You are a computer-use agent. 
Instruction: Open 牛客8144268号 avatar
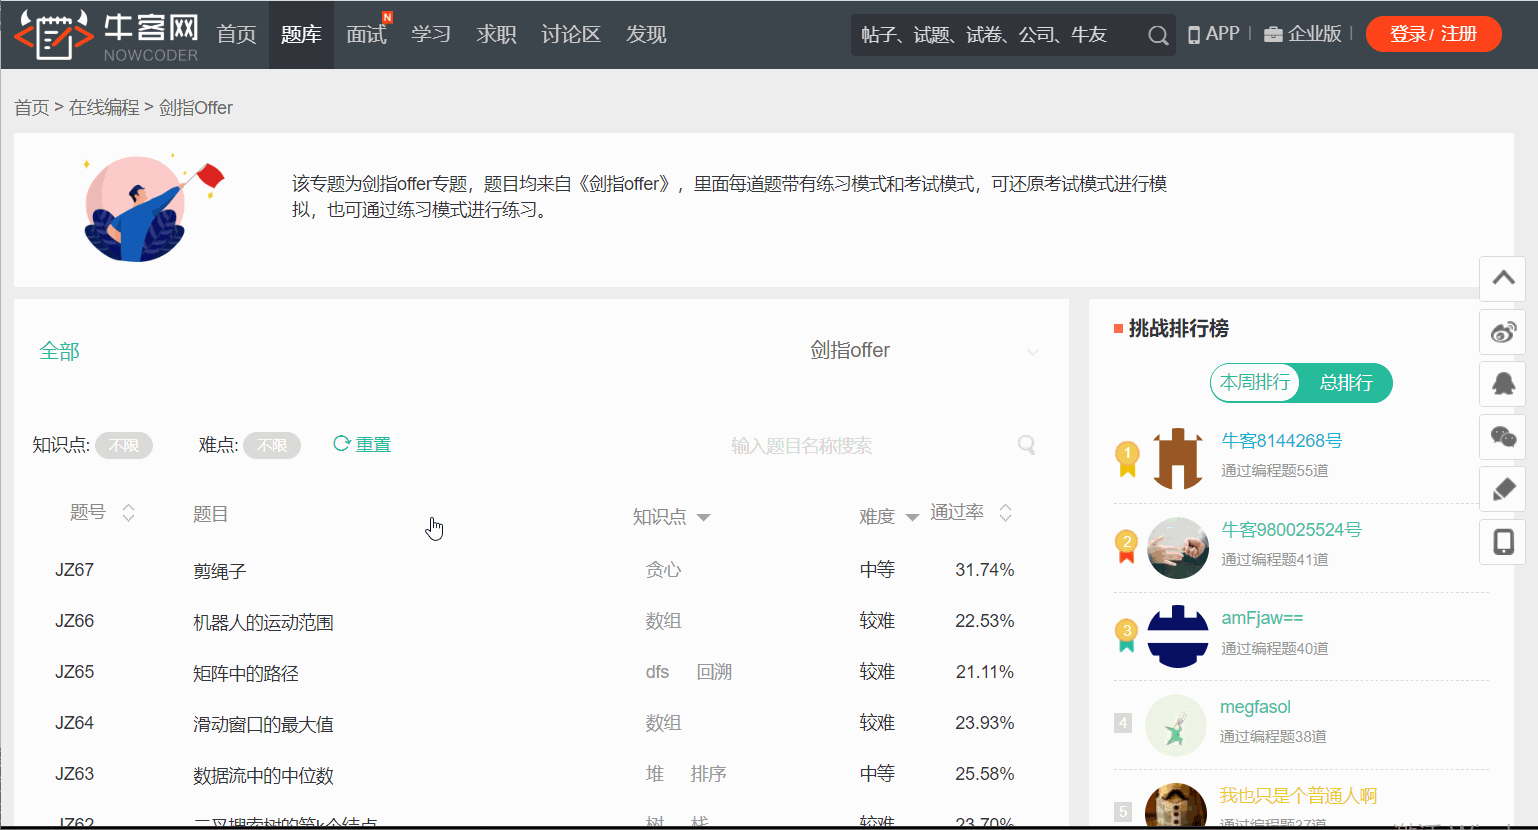click(x=1178, y=458)
